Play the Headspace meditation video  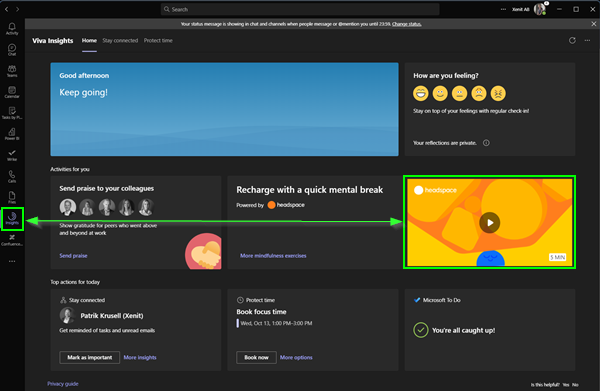click(x=490, y=223)
